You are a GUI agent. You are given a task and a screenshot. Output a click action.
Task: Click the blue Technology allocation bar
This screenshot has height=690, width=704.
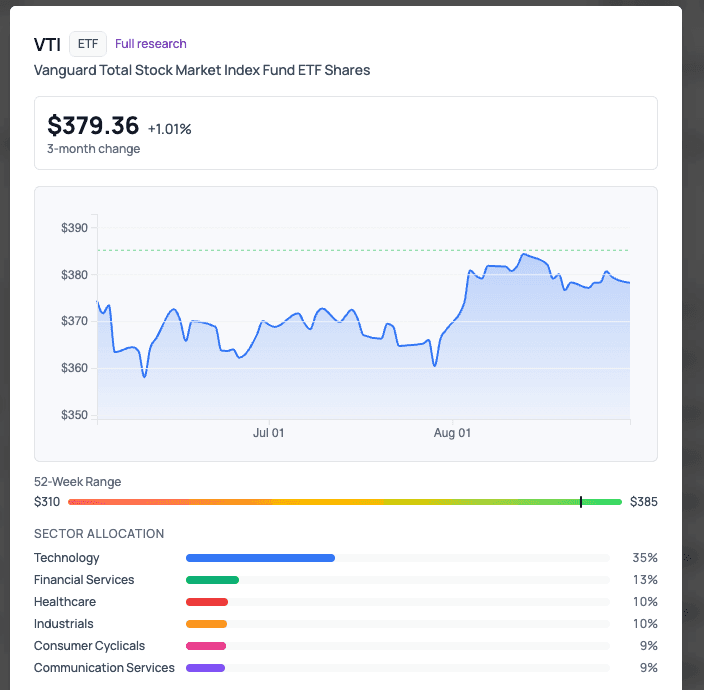click(260, 558)
